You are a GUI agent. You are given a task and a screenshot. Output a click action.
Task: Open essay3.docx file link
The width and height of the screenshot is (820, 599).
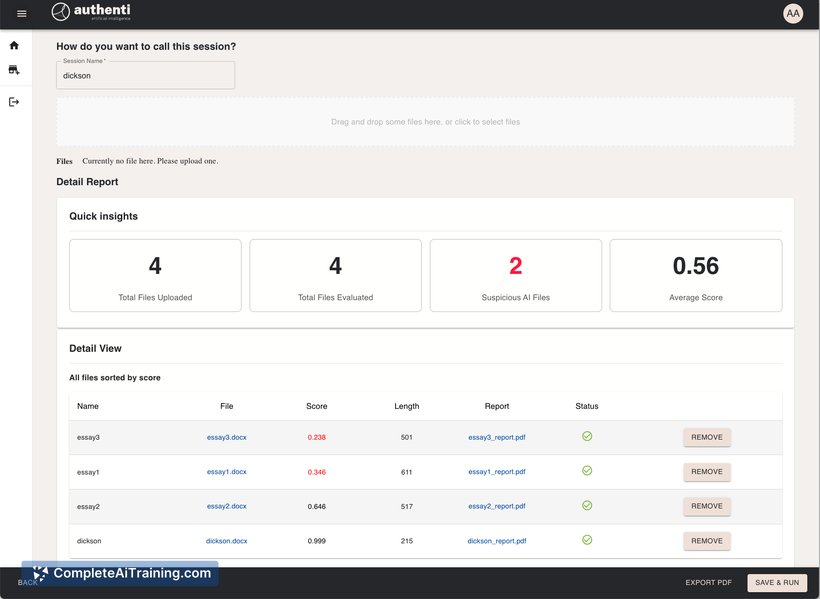tap(226, 437)
